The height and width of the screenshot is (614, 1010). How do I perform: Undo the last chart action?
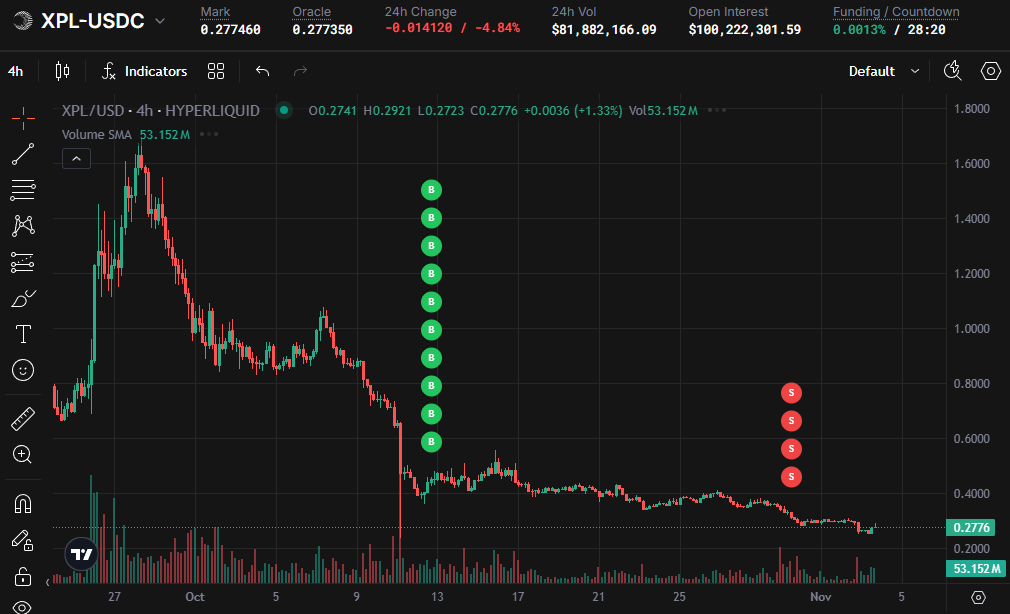[x=262, y=71]
